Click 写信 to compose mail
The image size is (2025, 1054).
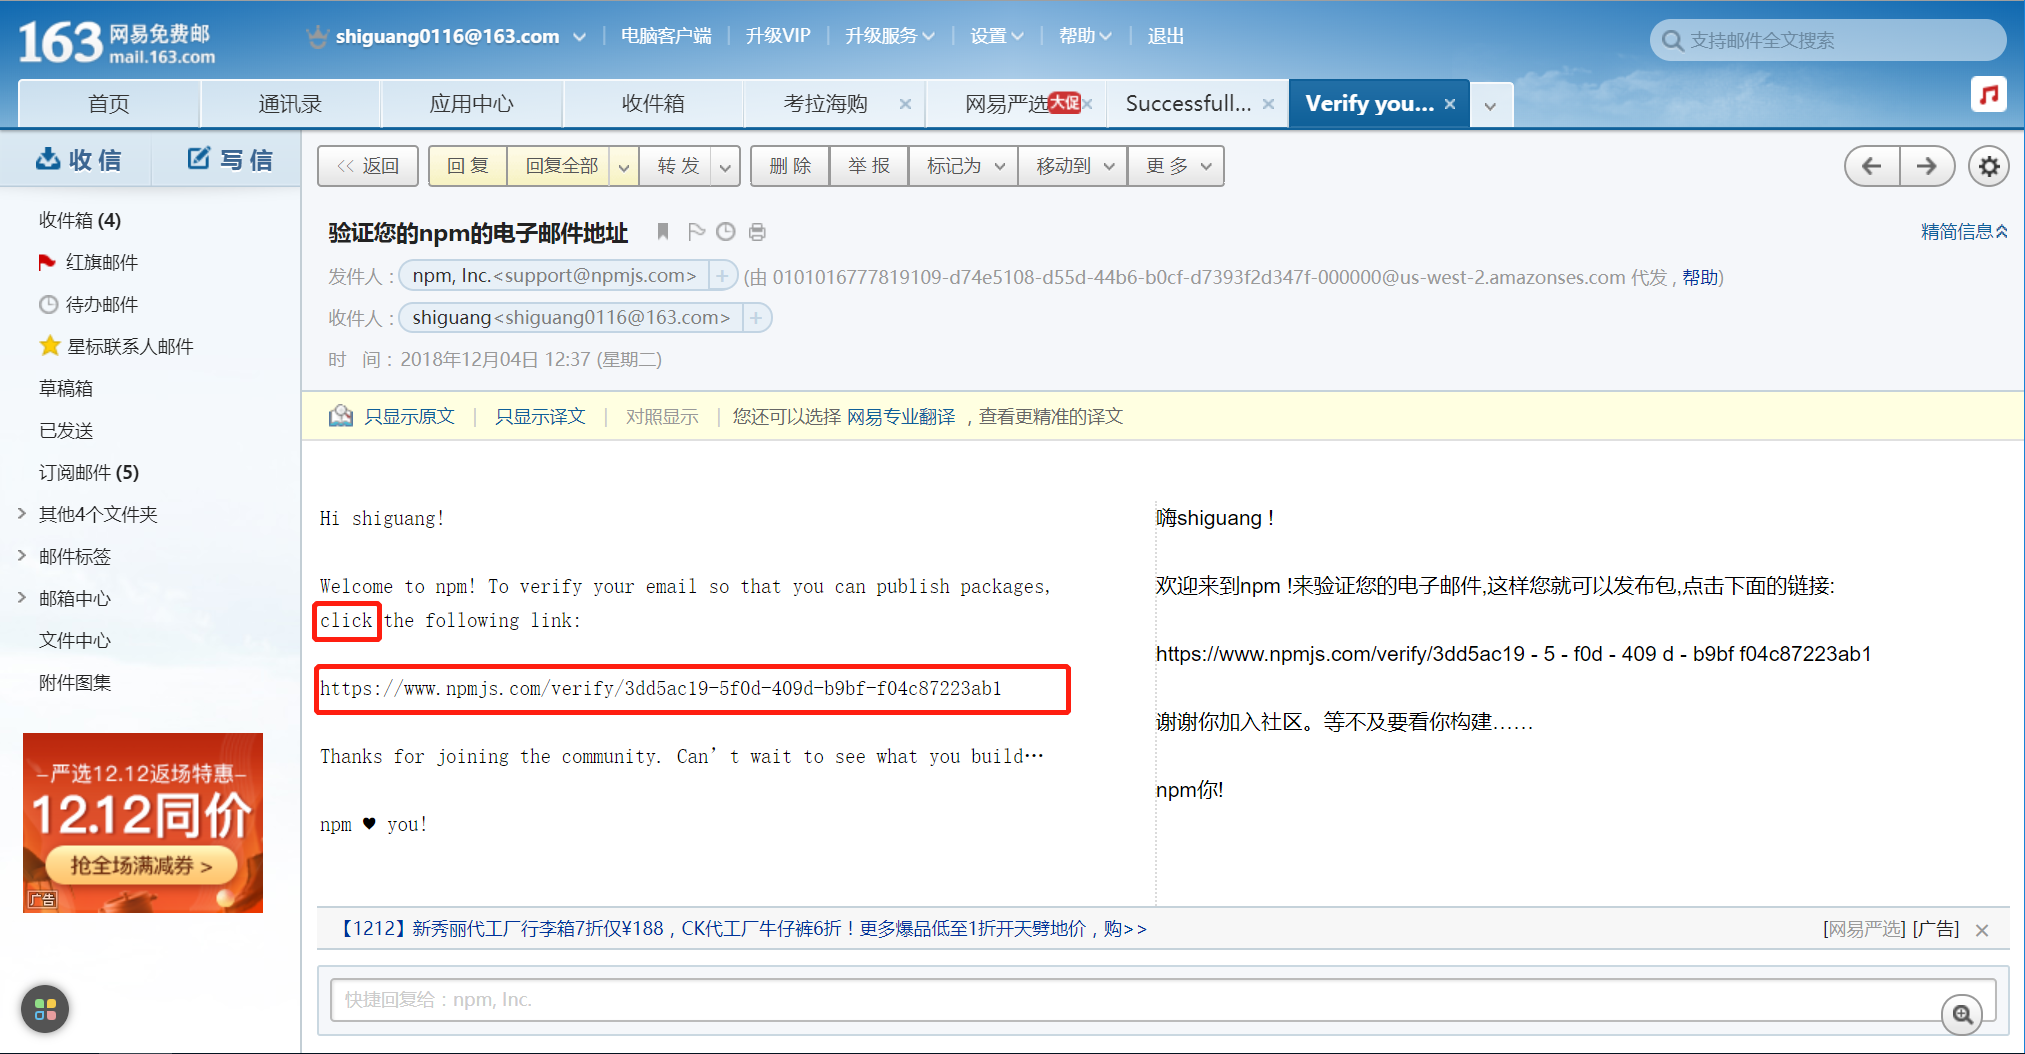click(230, 160)
